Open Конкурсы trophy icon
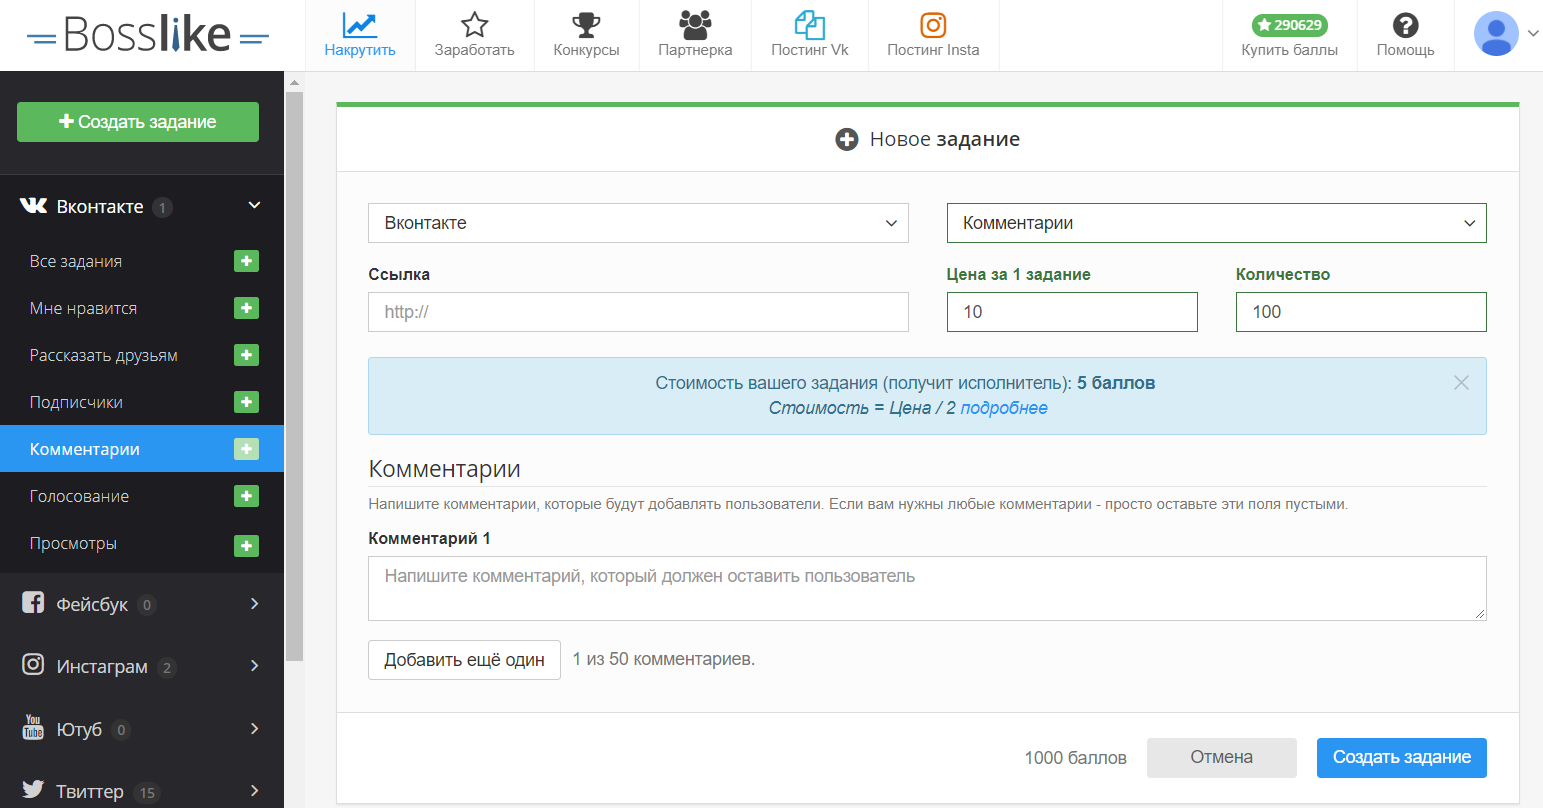The width and height of the screenshot is (1543, 808). click(586, 24)
